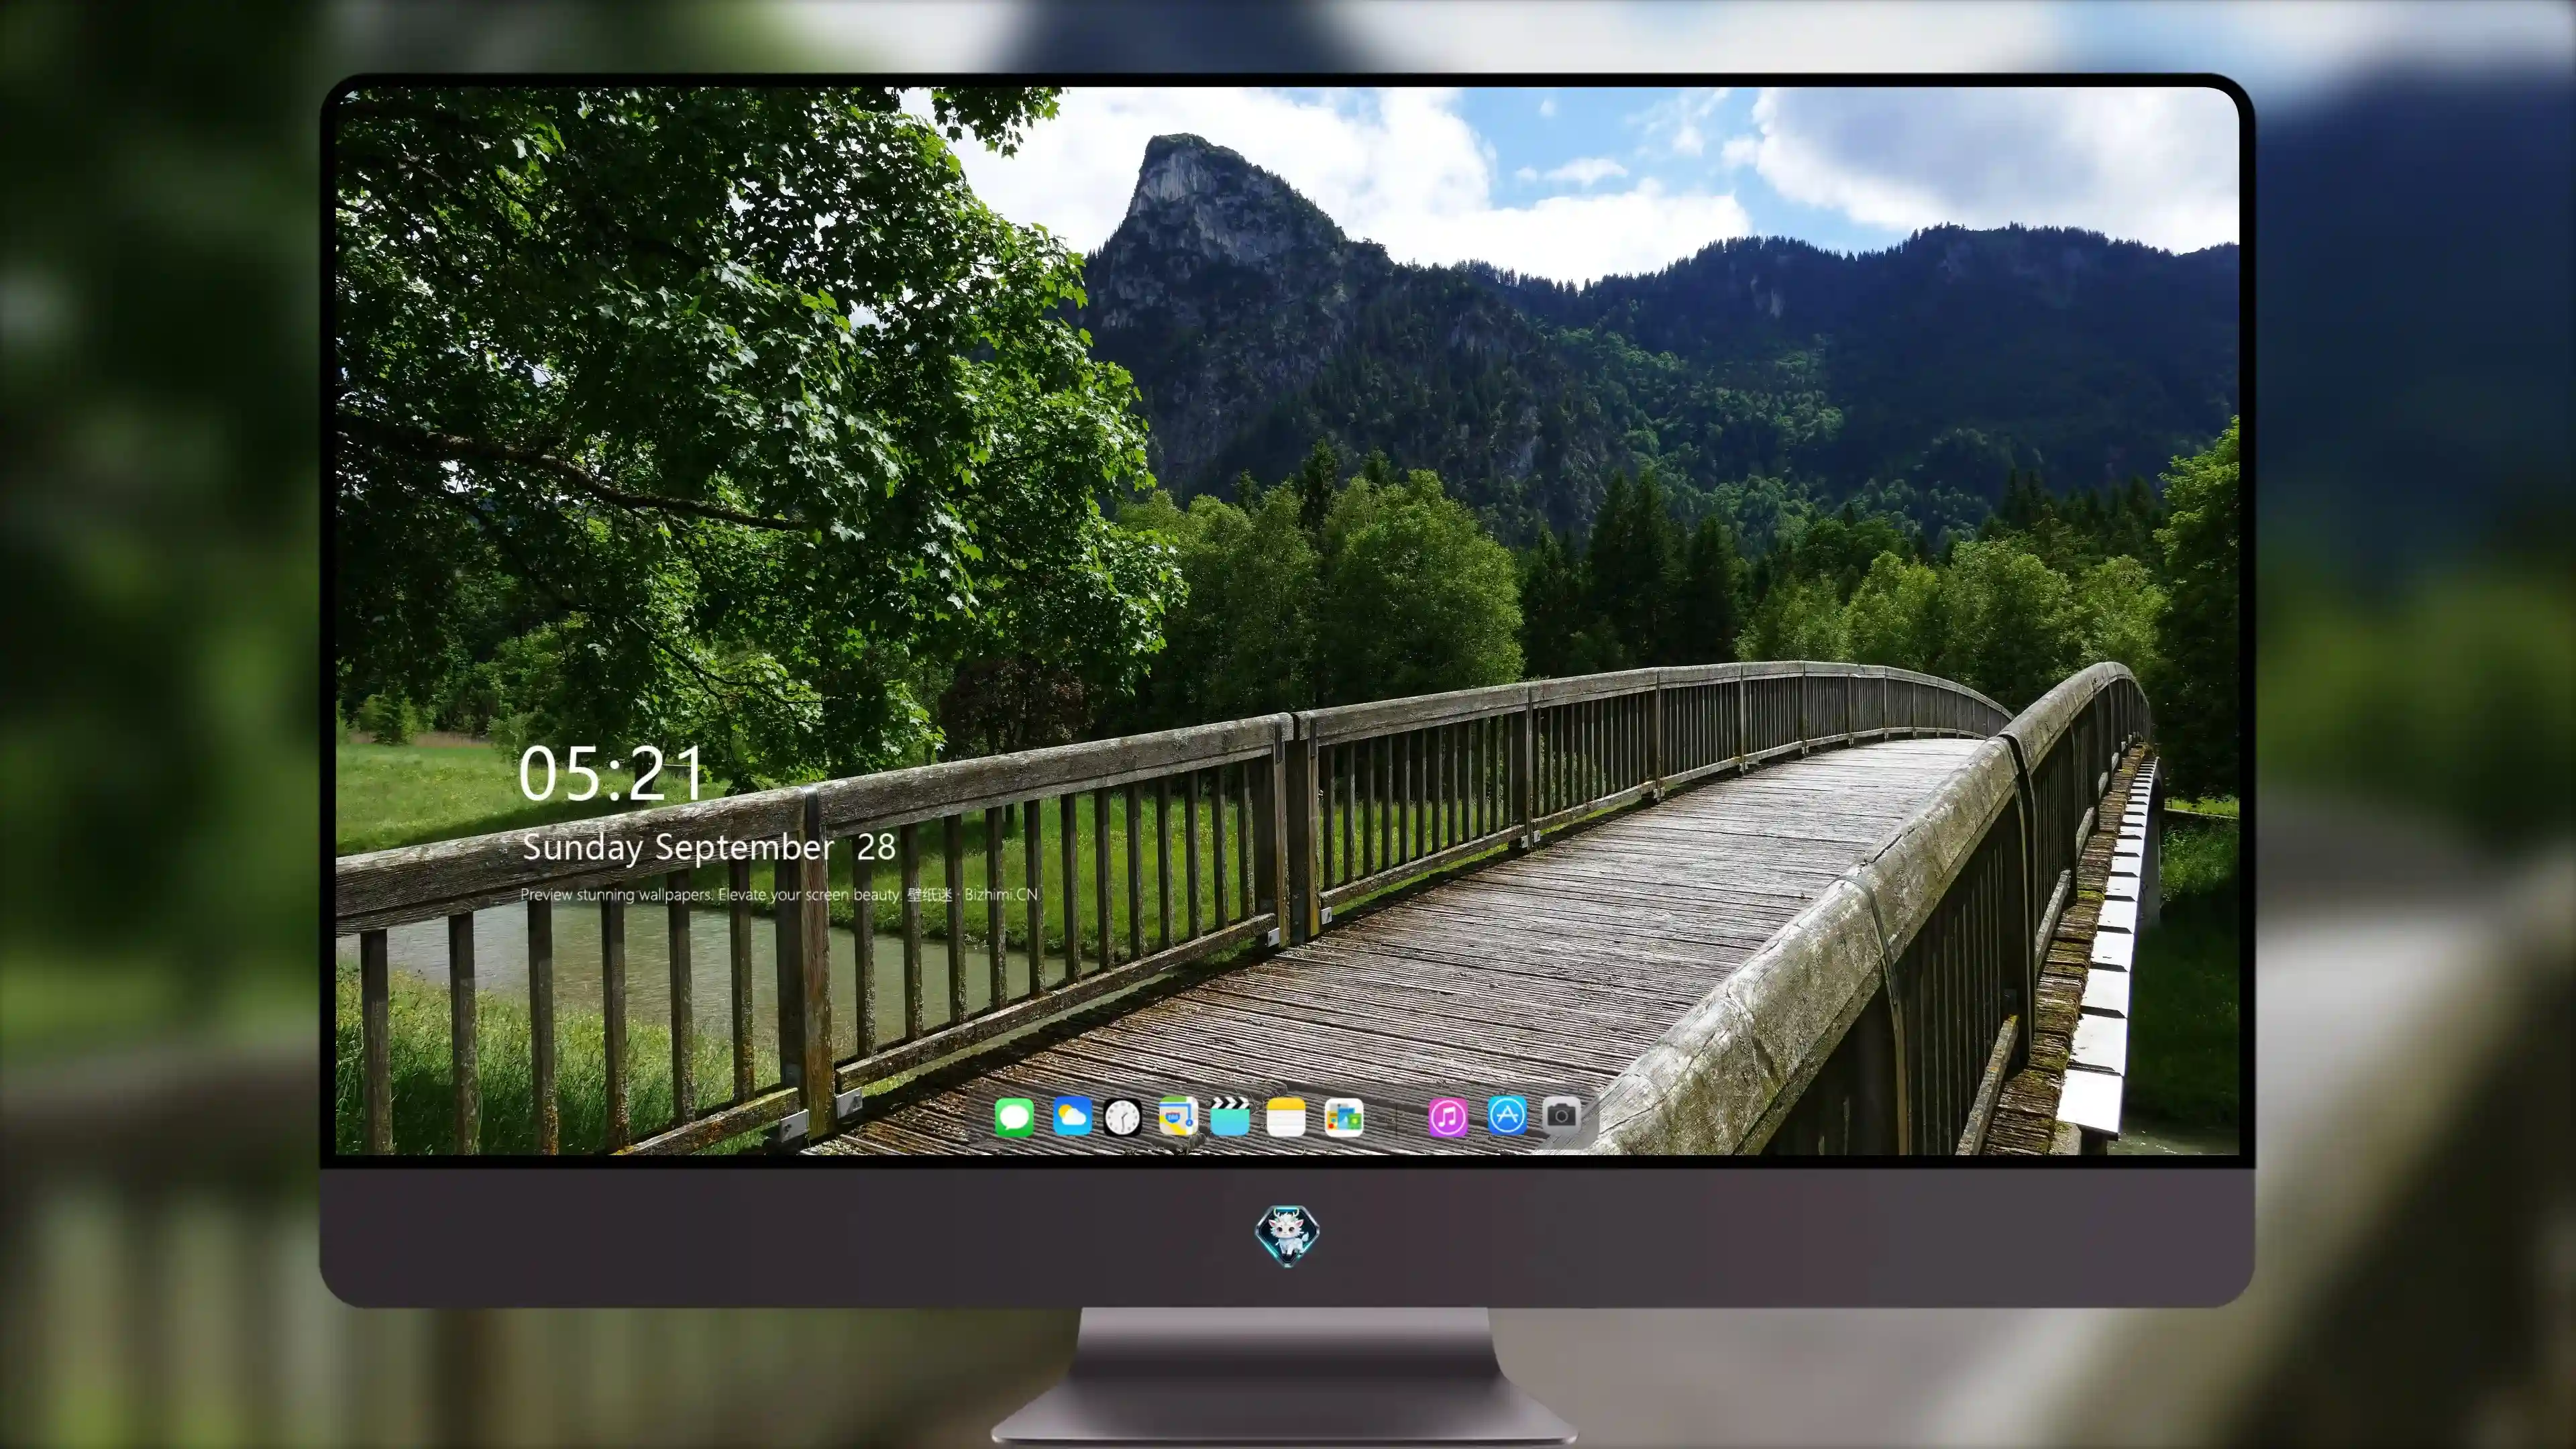
Task: Open the Clock app icon in the dock
Action: pos(1122,1117)
